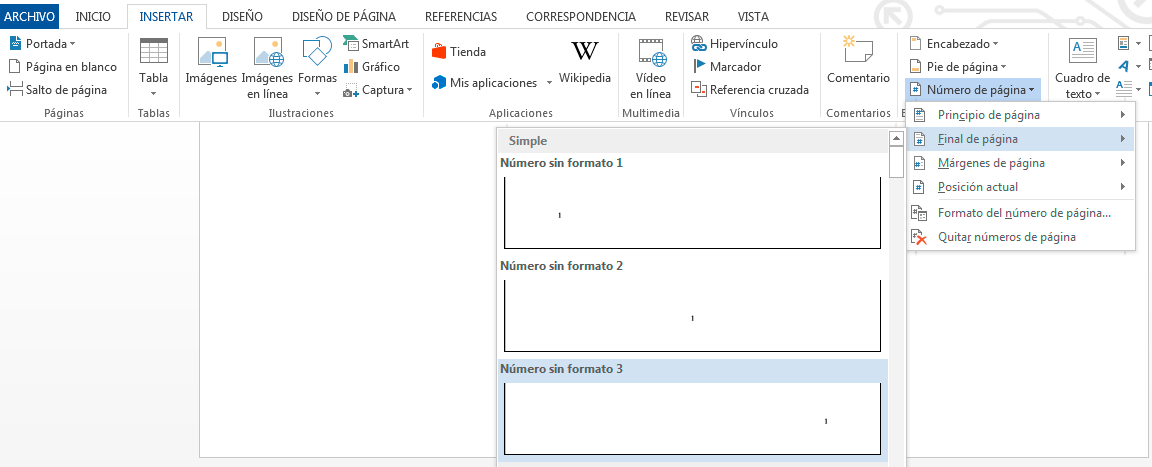The image size is (1152, 467).
Task: Toggle the Número de página dropdown
Action: 973,90
